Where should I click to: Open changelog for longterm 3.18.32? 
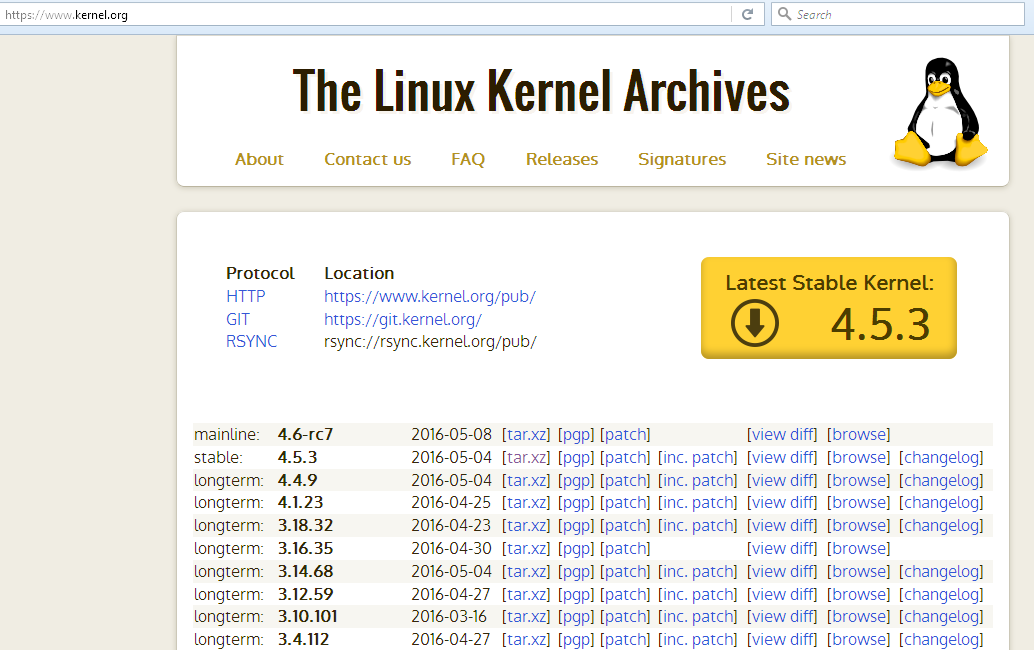(941, 526)
